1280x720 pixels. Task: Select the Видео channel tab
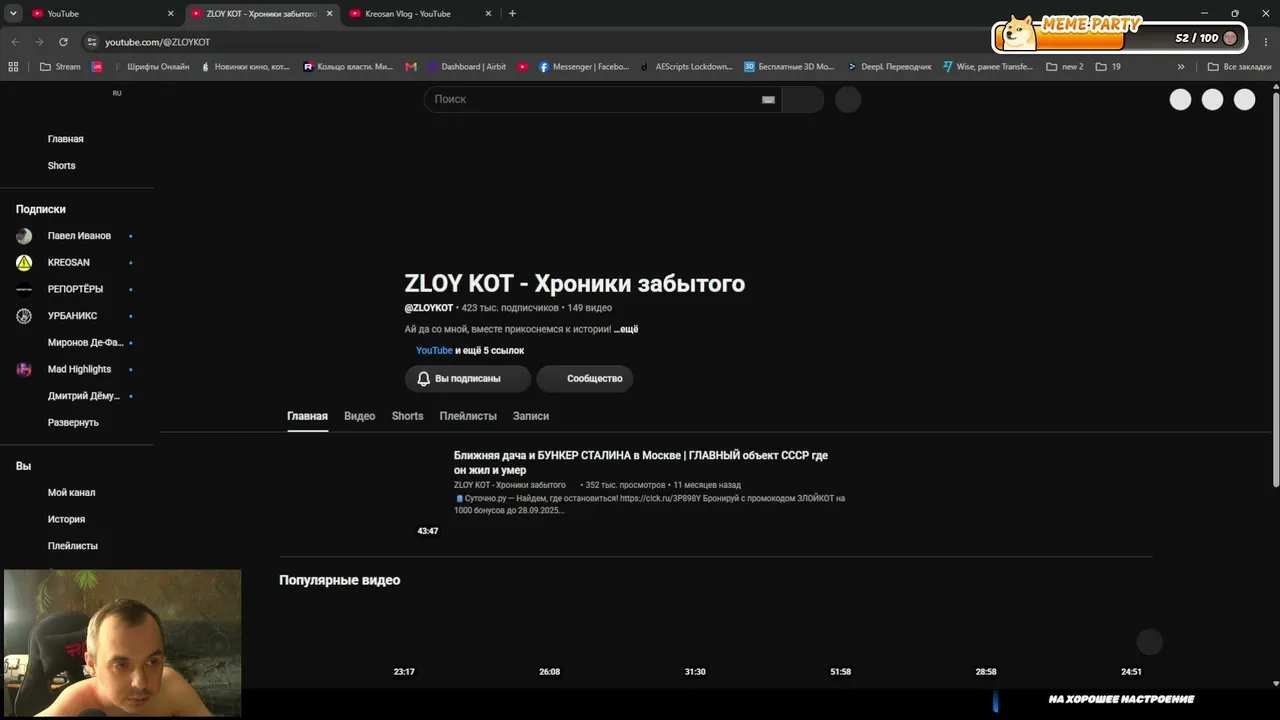(360, 416)
